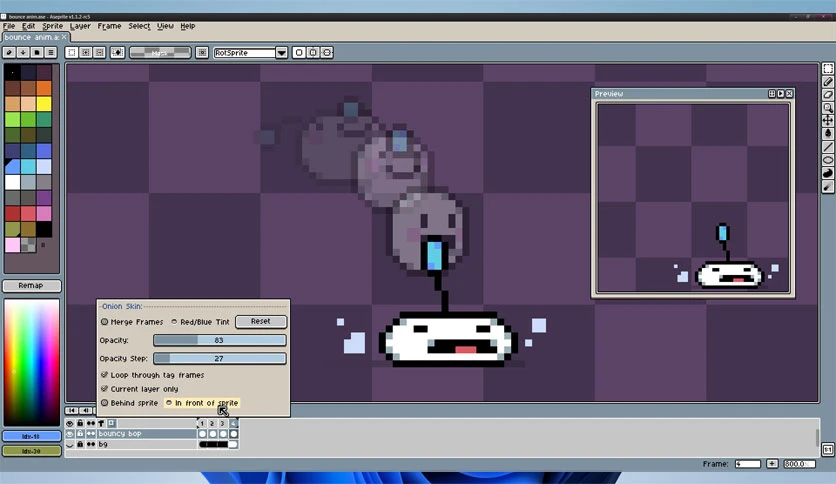Click the Idx-10 foreground color button
This screenshot has height=484, width=836.
31,436
